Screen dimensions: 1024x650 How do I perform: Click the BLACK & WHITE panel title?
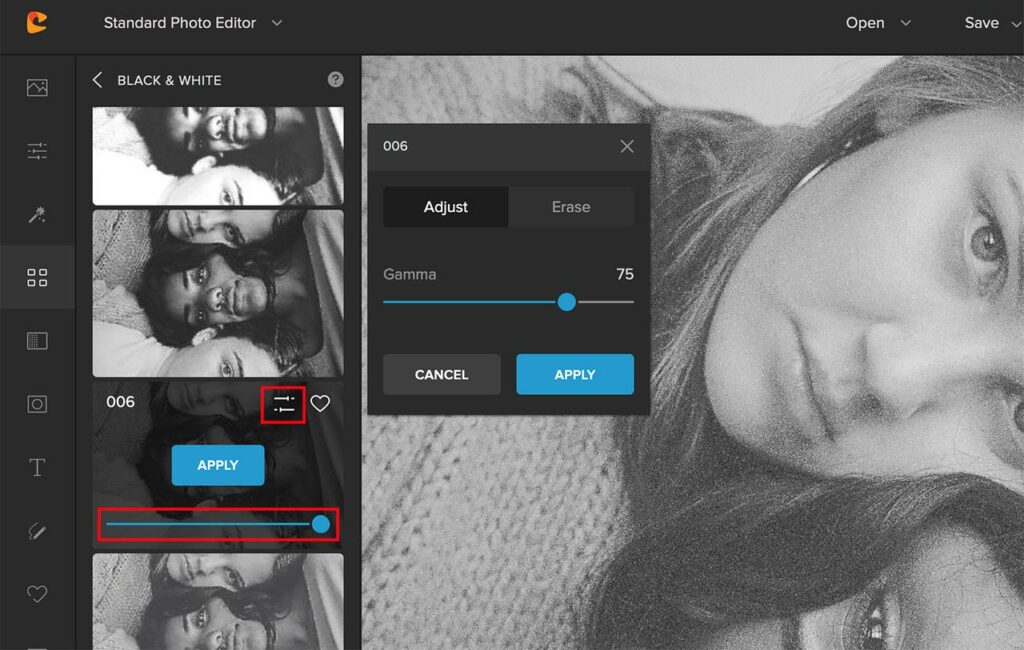[x=169, y=80]
